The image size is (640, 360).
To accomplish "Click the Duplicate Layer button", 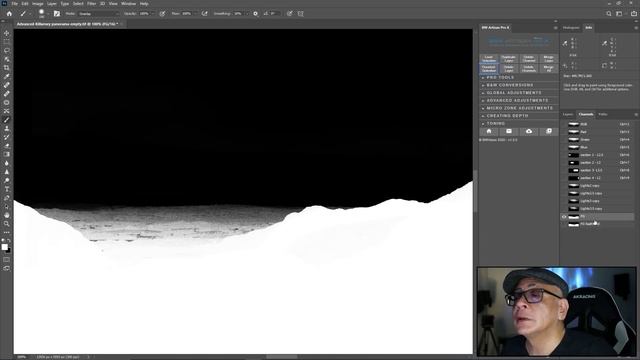I will point(509,59).
